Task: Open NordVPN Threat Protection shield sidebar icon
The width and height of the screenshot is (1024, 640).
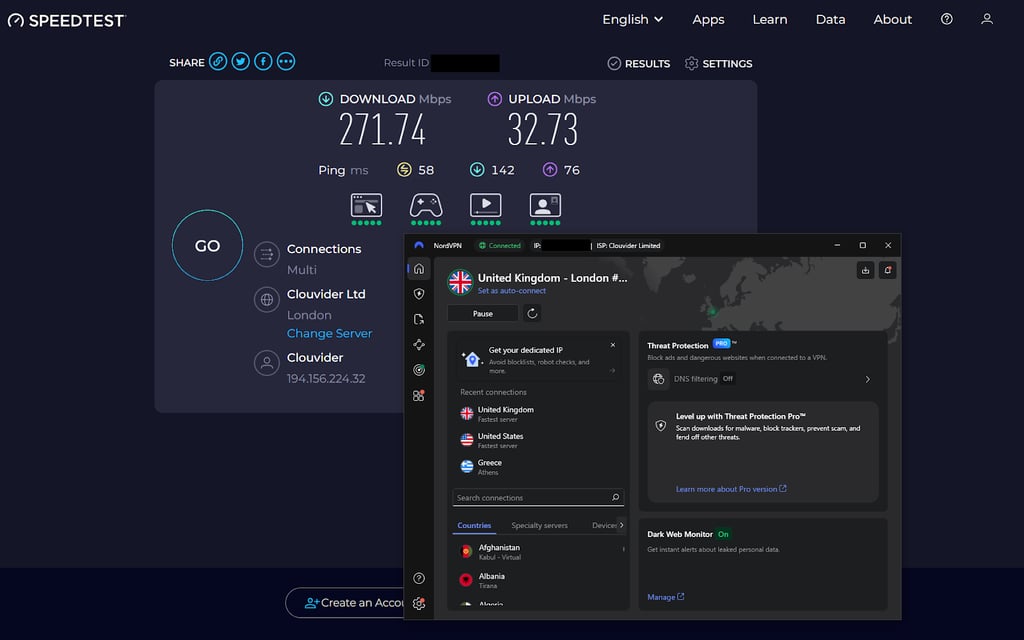Action: tap(419, 294)
